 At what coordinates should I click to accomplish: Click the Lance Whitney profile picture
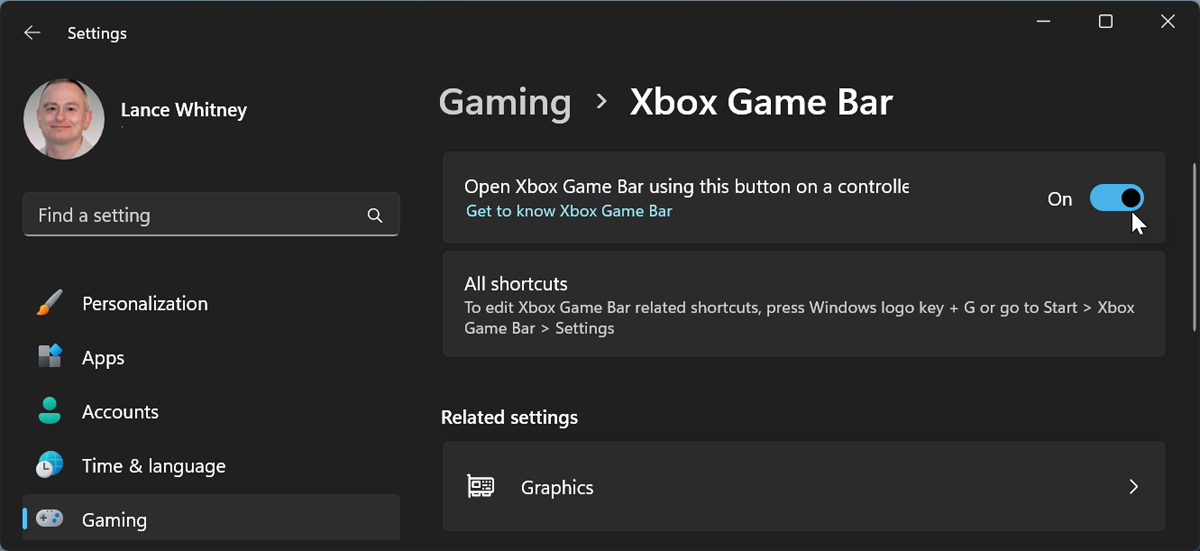click(64, 119)
